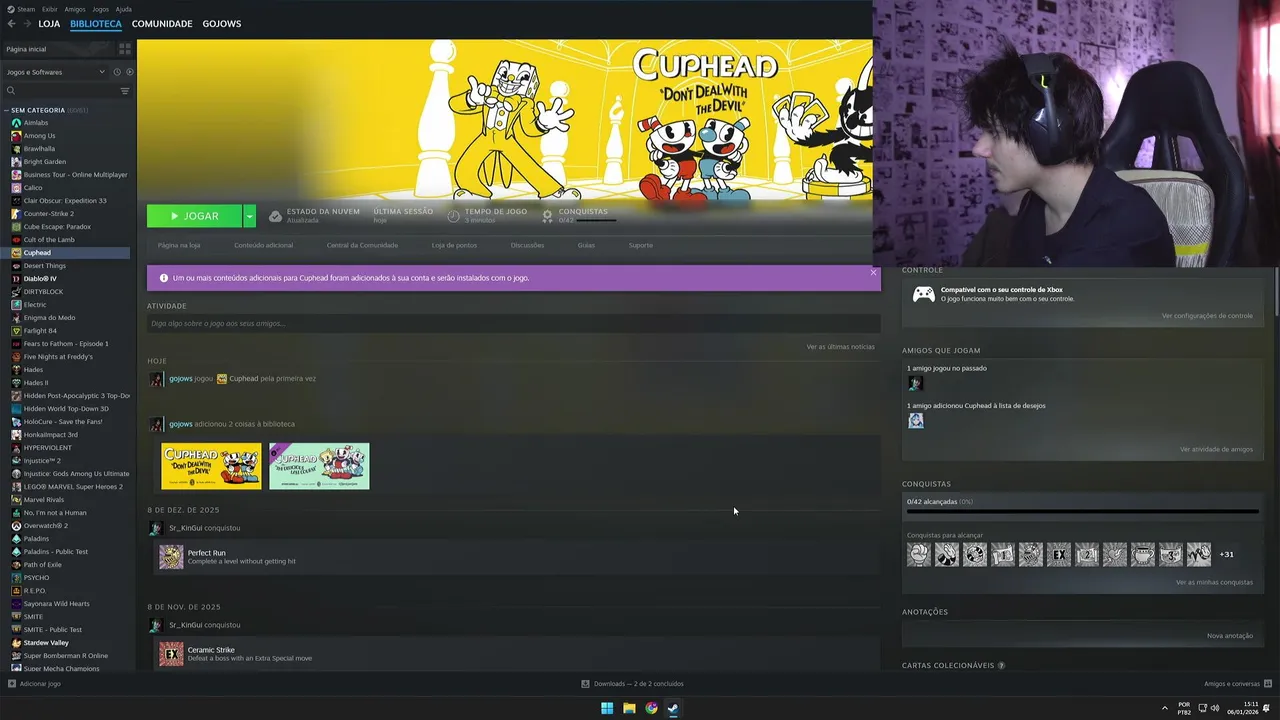Go to the Comunidade tab
Screen dimensions: 1280x720
(162, 23)
